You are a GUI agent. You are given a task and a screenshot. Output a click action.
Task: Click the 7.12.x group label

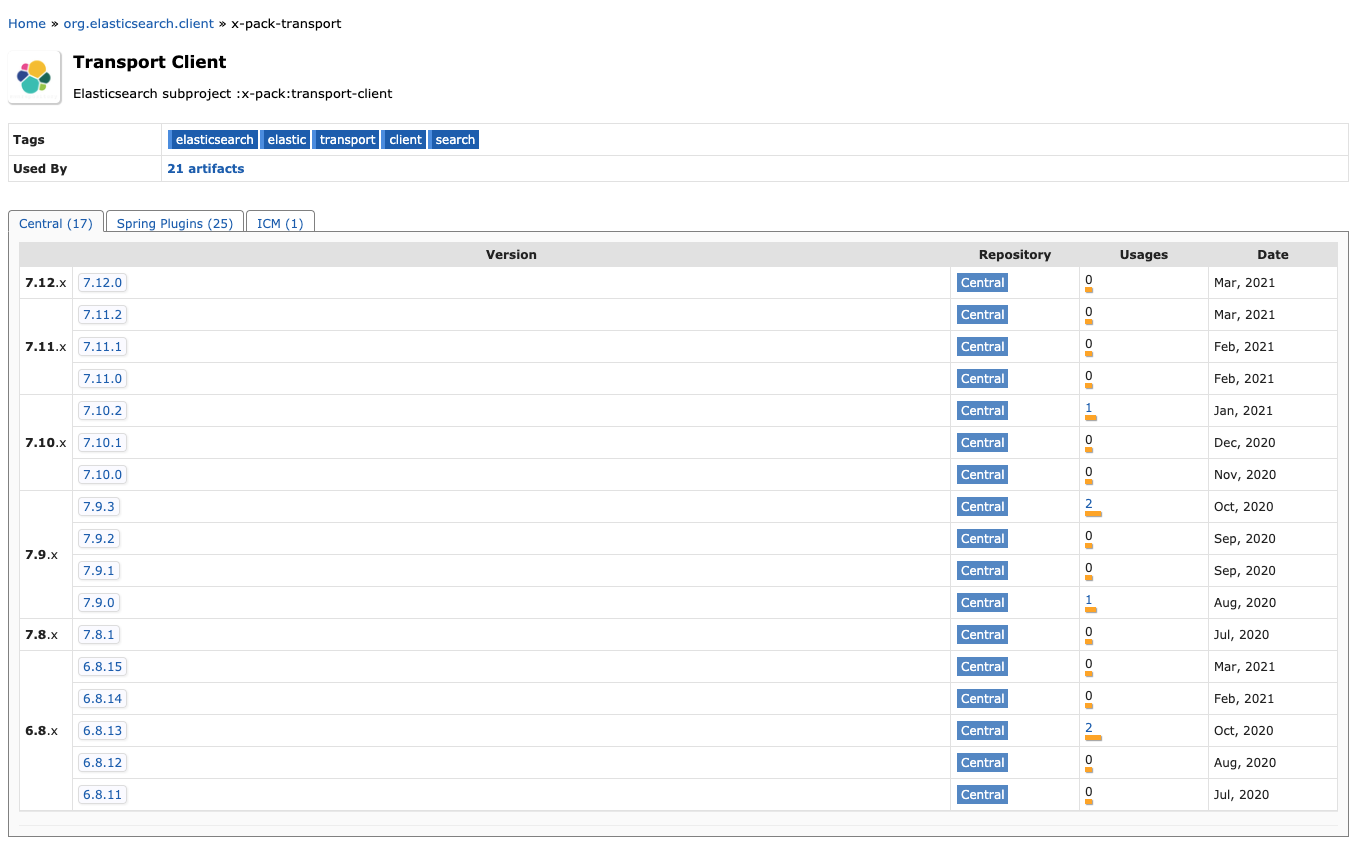point(46,283)
